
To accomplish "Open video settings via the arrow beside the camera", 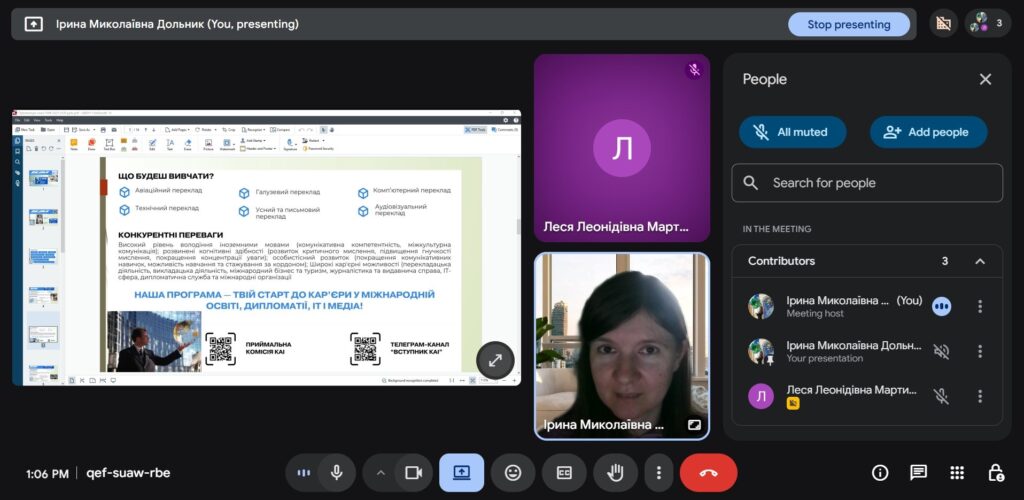I will point(380,473).
